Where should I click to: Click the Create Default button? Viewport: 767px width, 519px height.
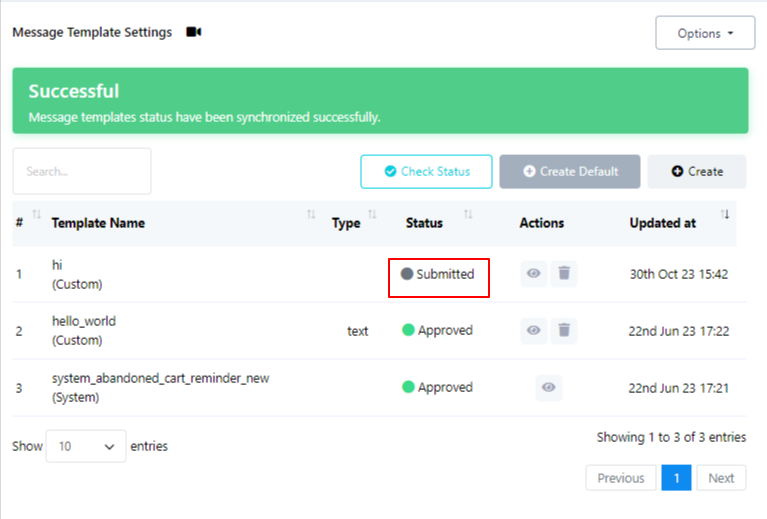click(x=569, y=172)
